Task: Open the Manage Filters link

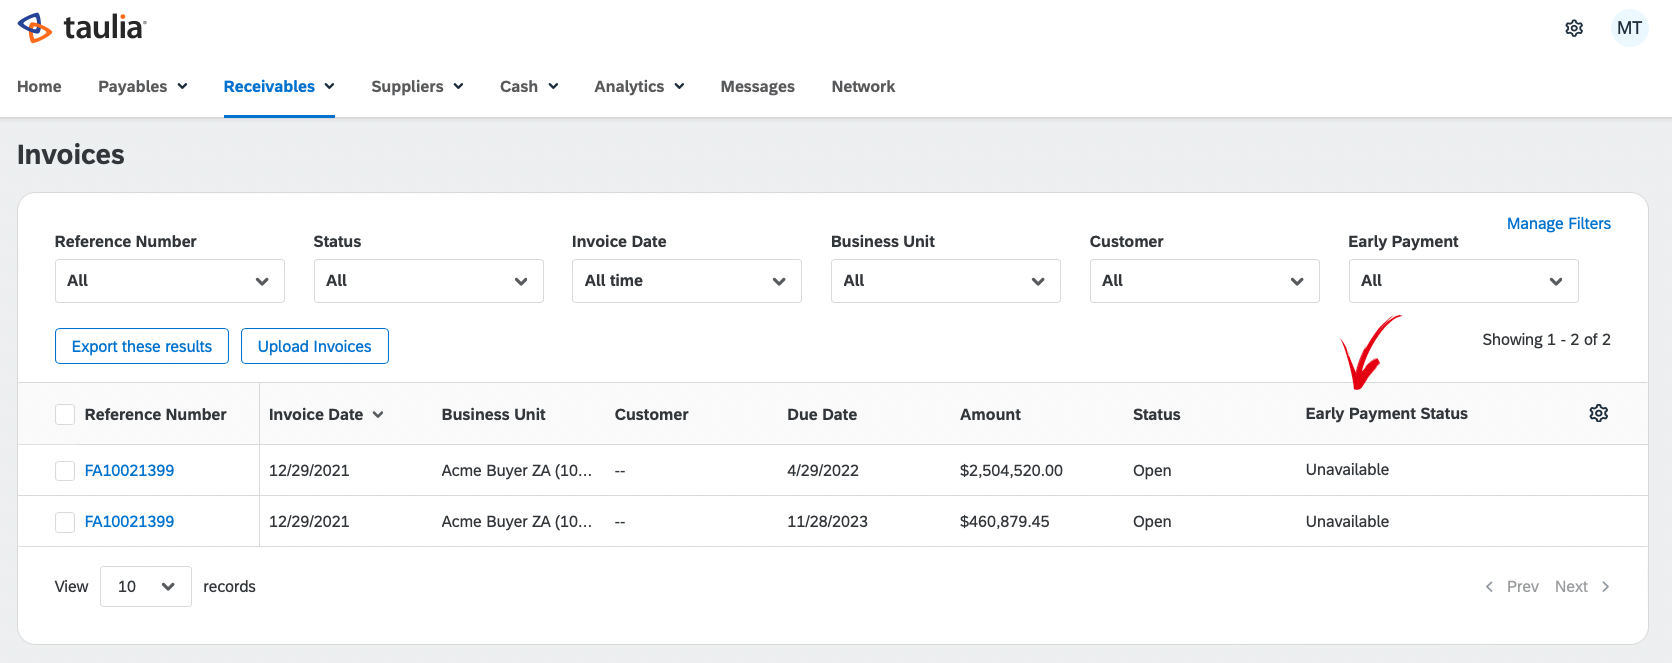Action: (1559, 224)
